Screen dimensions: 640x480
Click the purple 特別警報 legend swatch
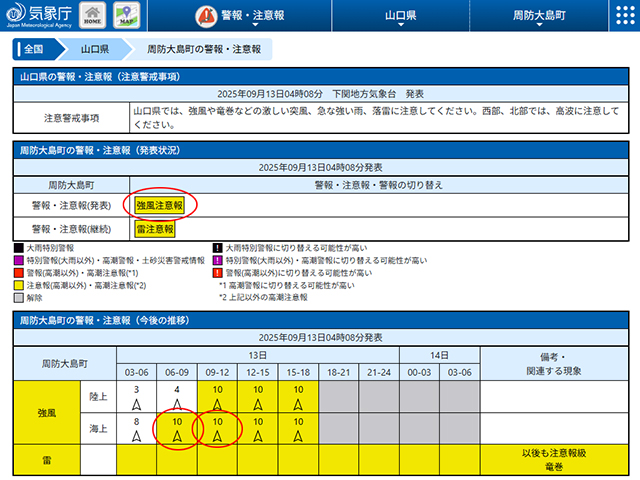(x=19, y=260)
